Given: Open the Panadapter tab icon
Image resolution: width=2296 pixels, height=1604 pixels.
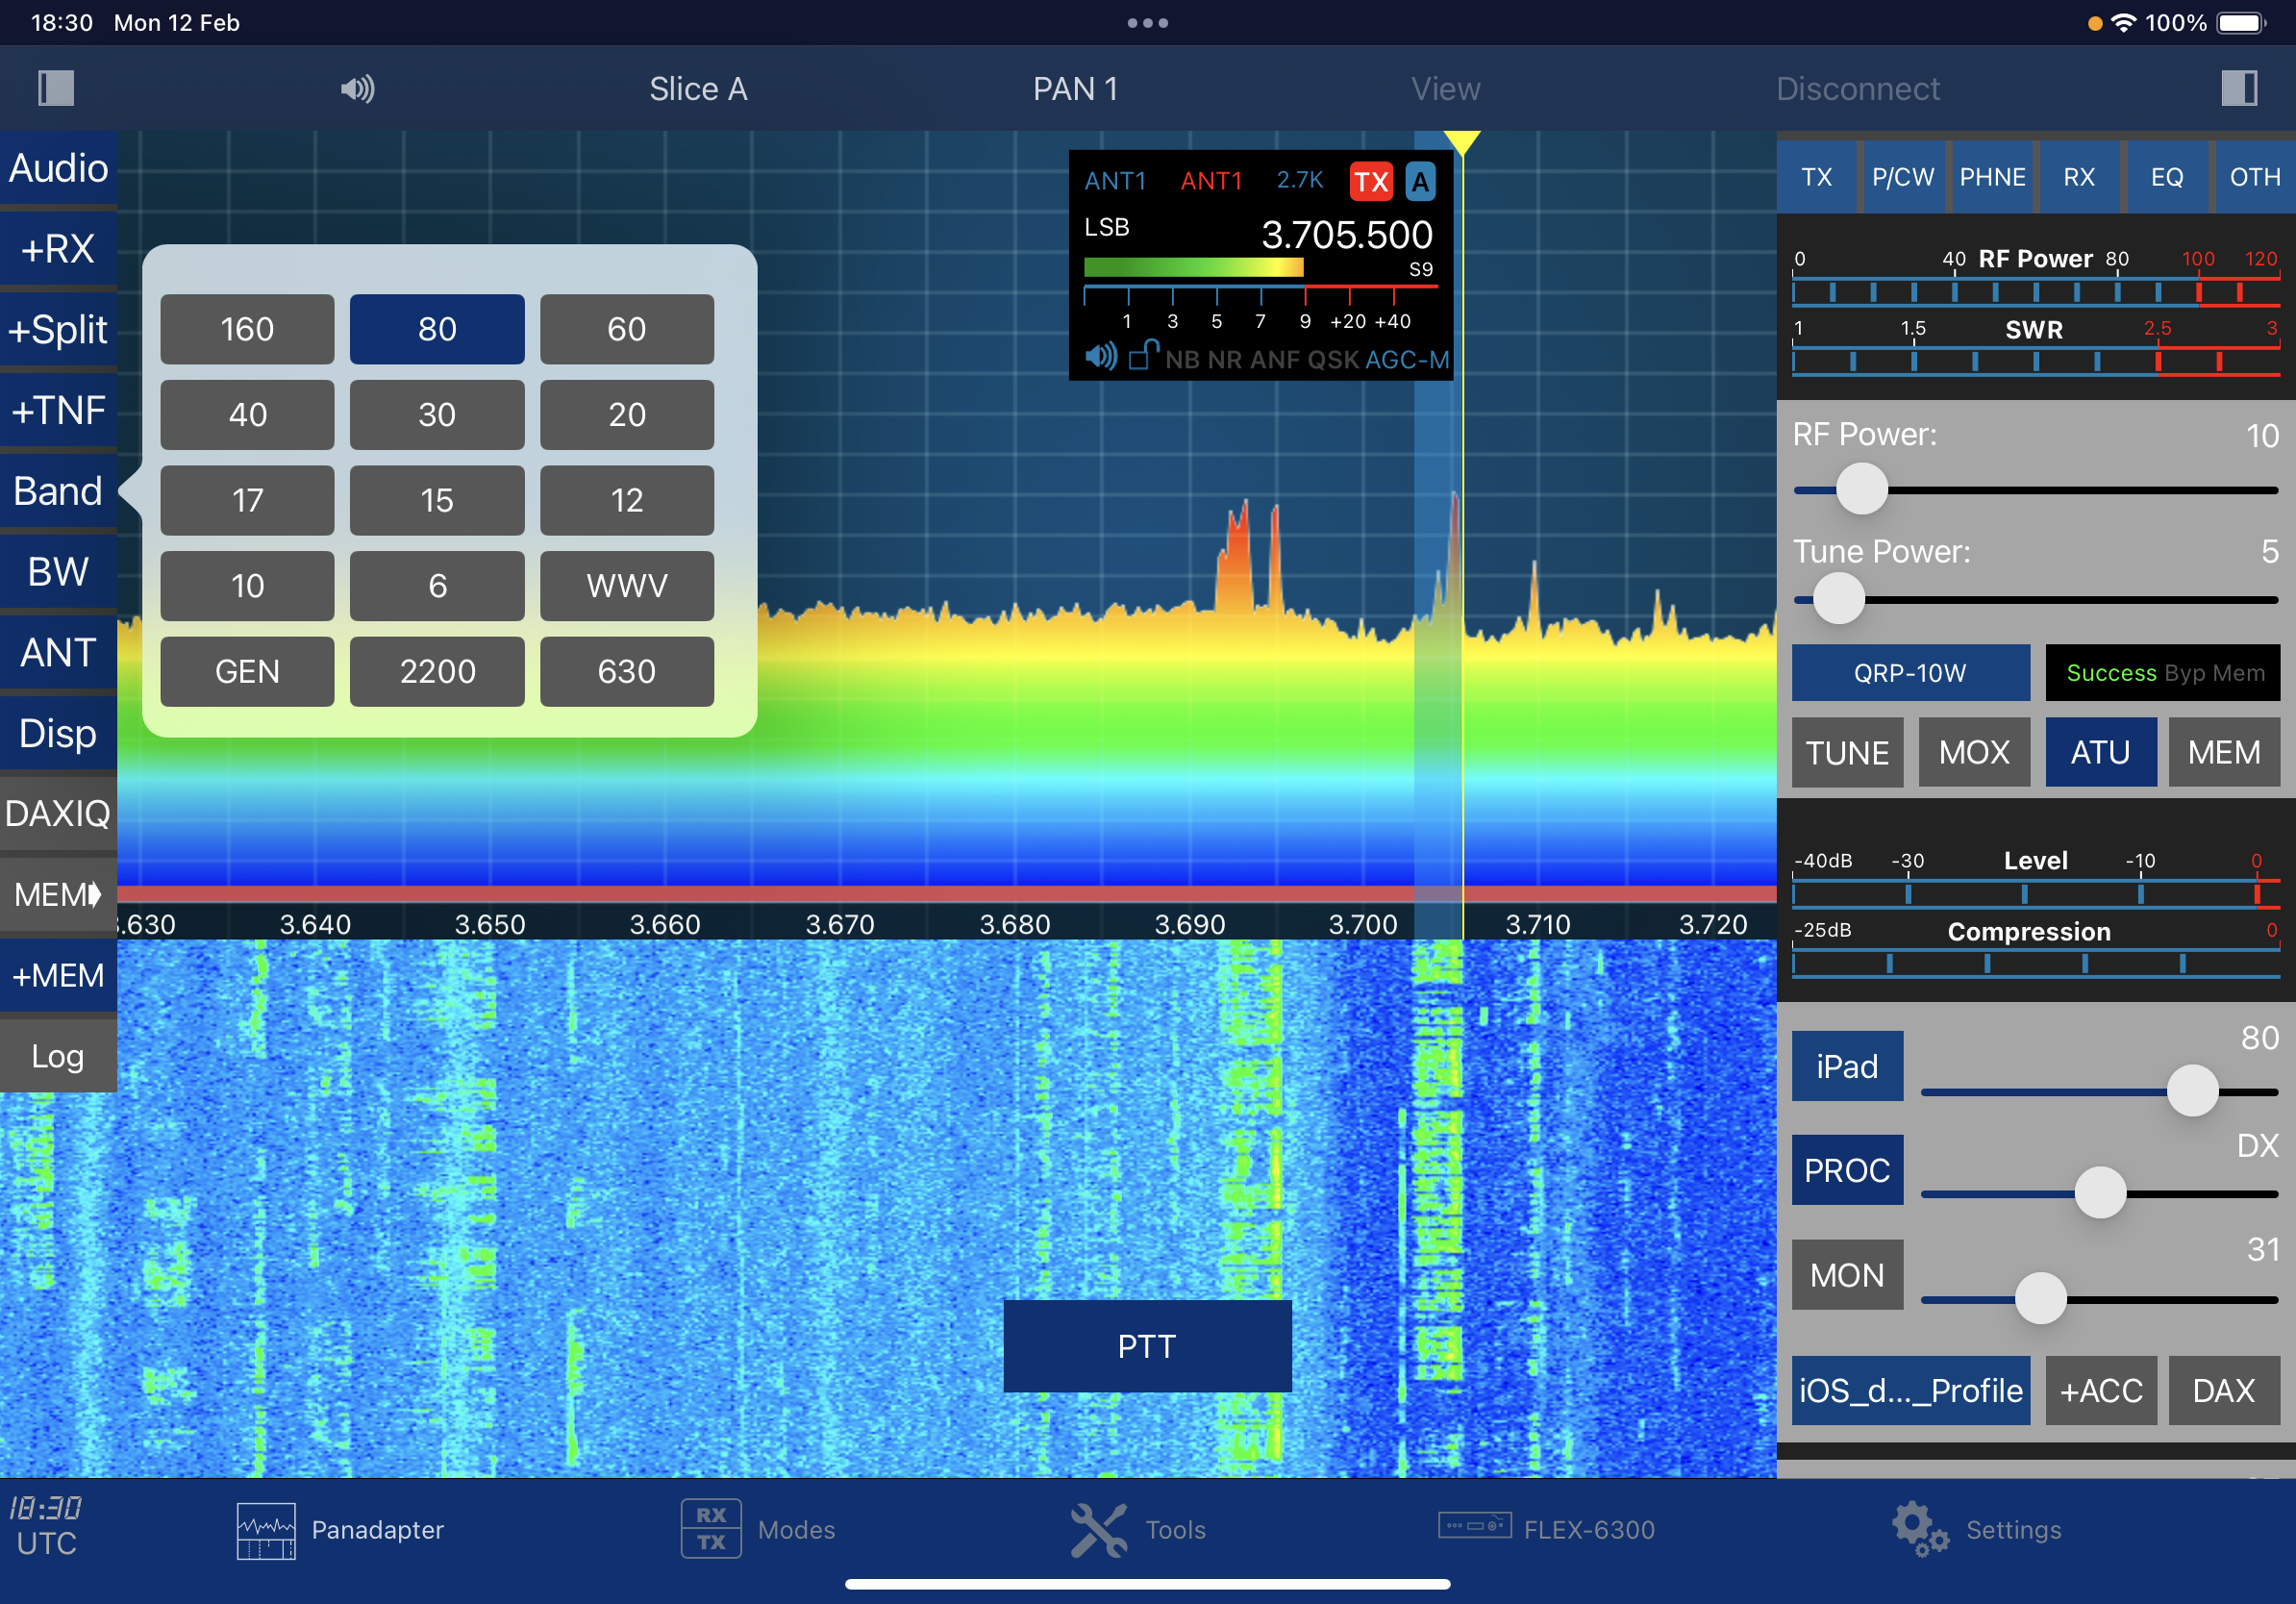Looking at the screenshot, I should 265,1529.
